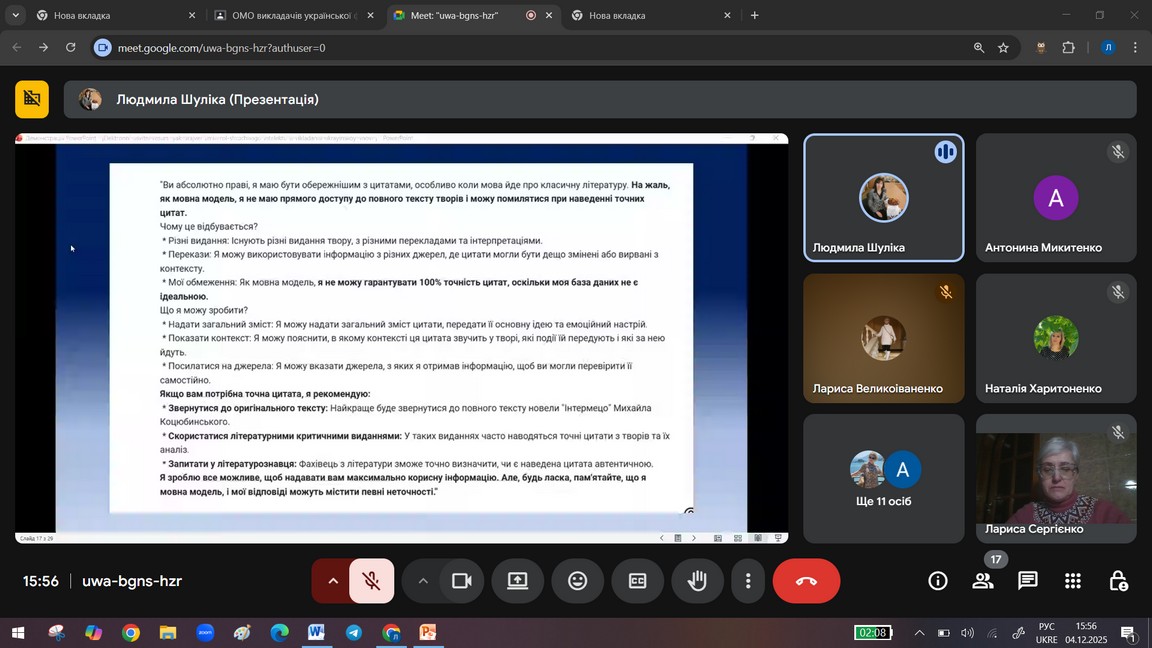Unmute the microphone in Meet

(371, 581)
